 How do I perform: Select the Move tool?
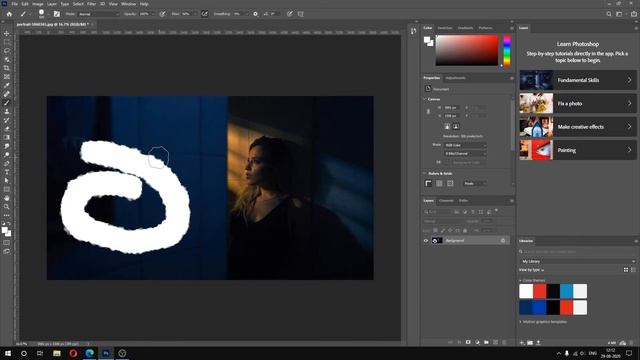[x=7, y=33]
